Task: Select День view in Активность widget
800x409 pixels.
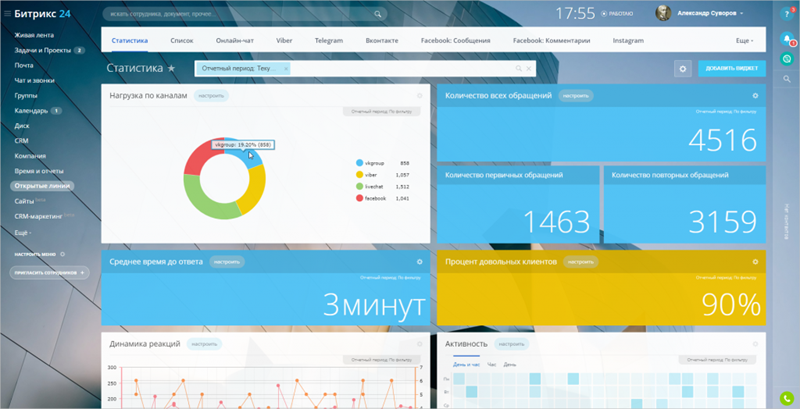Action: tap(510, 365)
